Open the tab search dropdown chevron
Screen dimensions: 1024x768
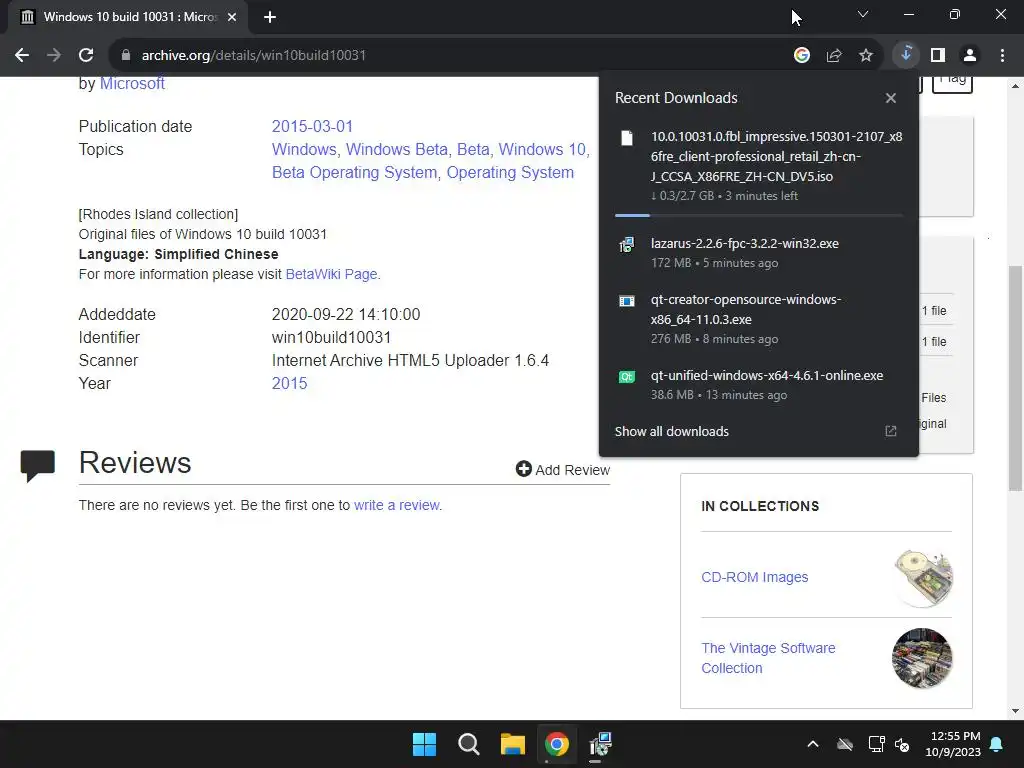coord(863,14)
